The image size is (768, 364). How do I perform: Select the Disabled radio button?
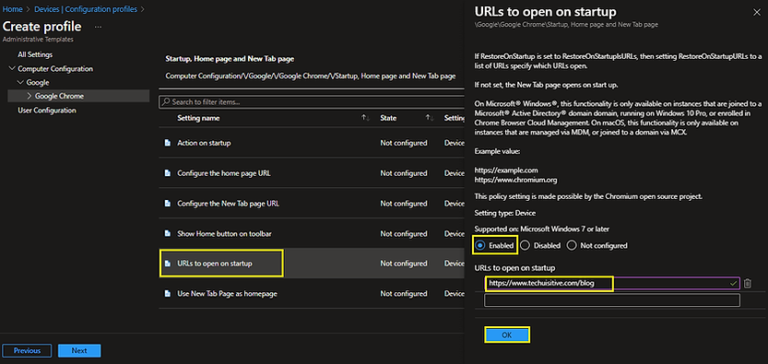[x=525, y=245]
